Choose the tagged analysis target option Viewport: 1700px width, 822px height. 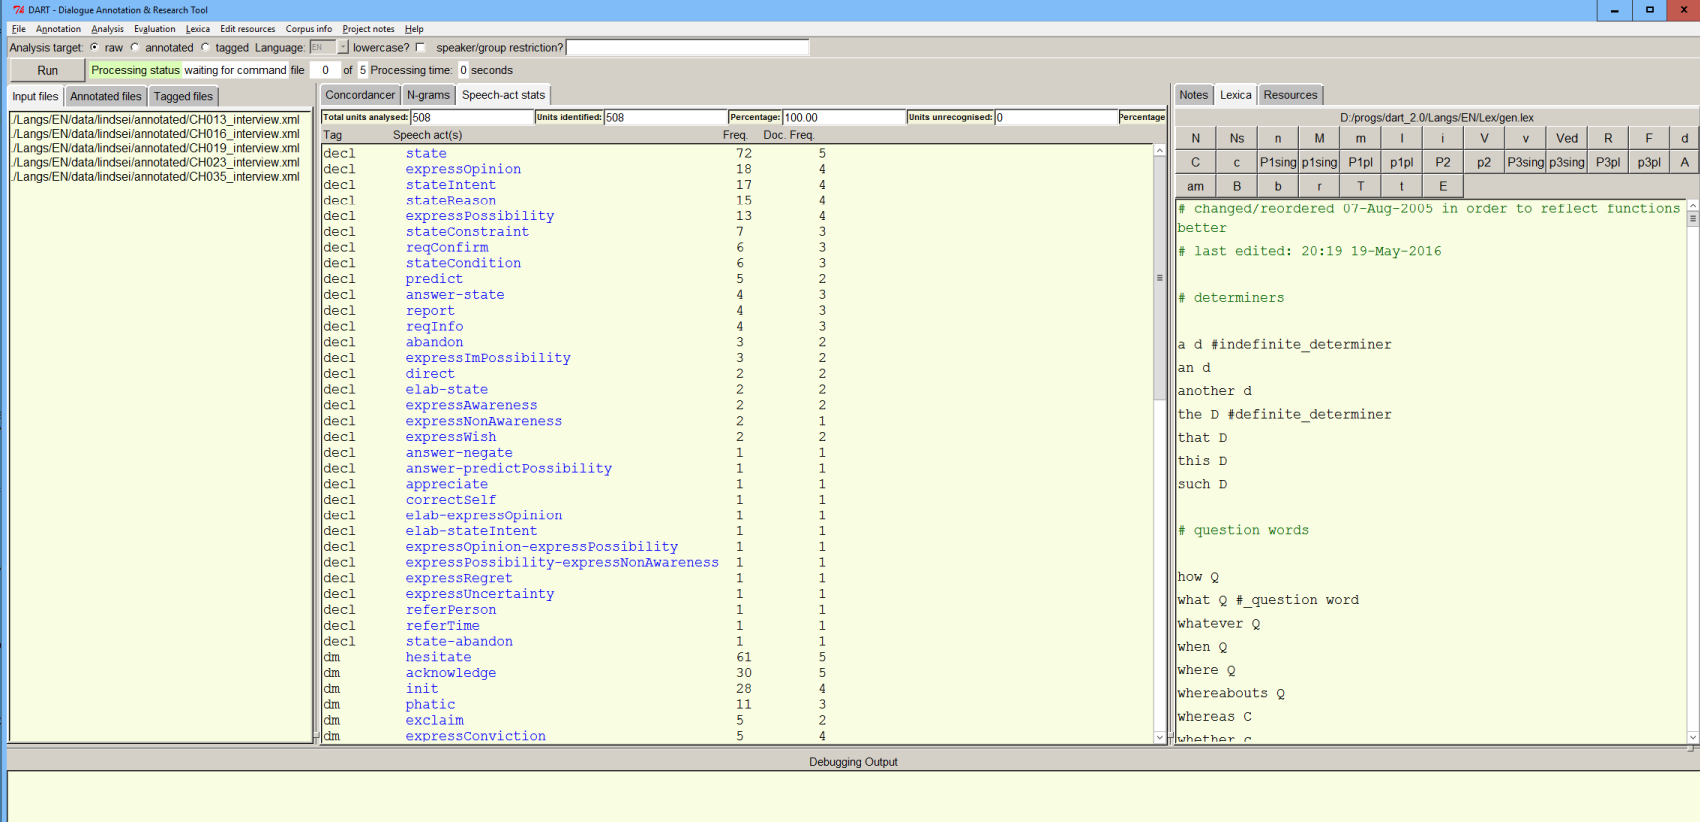[206, 47]
